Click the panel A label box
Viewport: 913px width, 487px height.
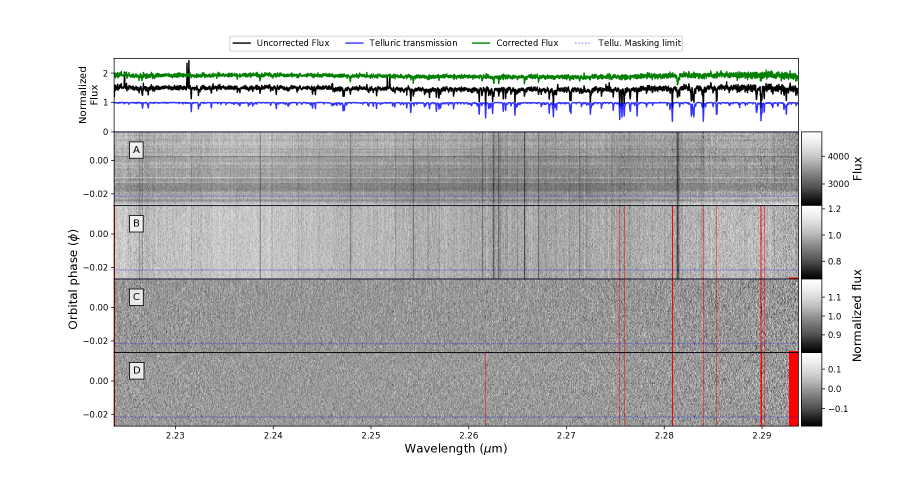click(136, 150)
